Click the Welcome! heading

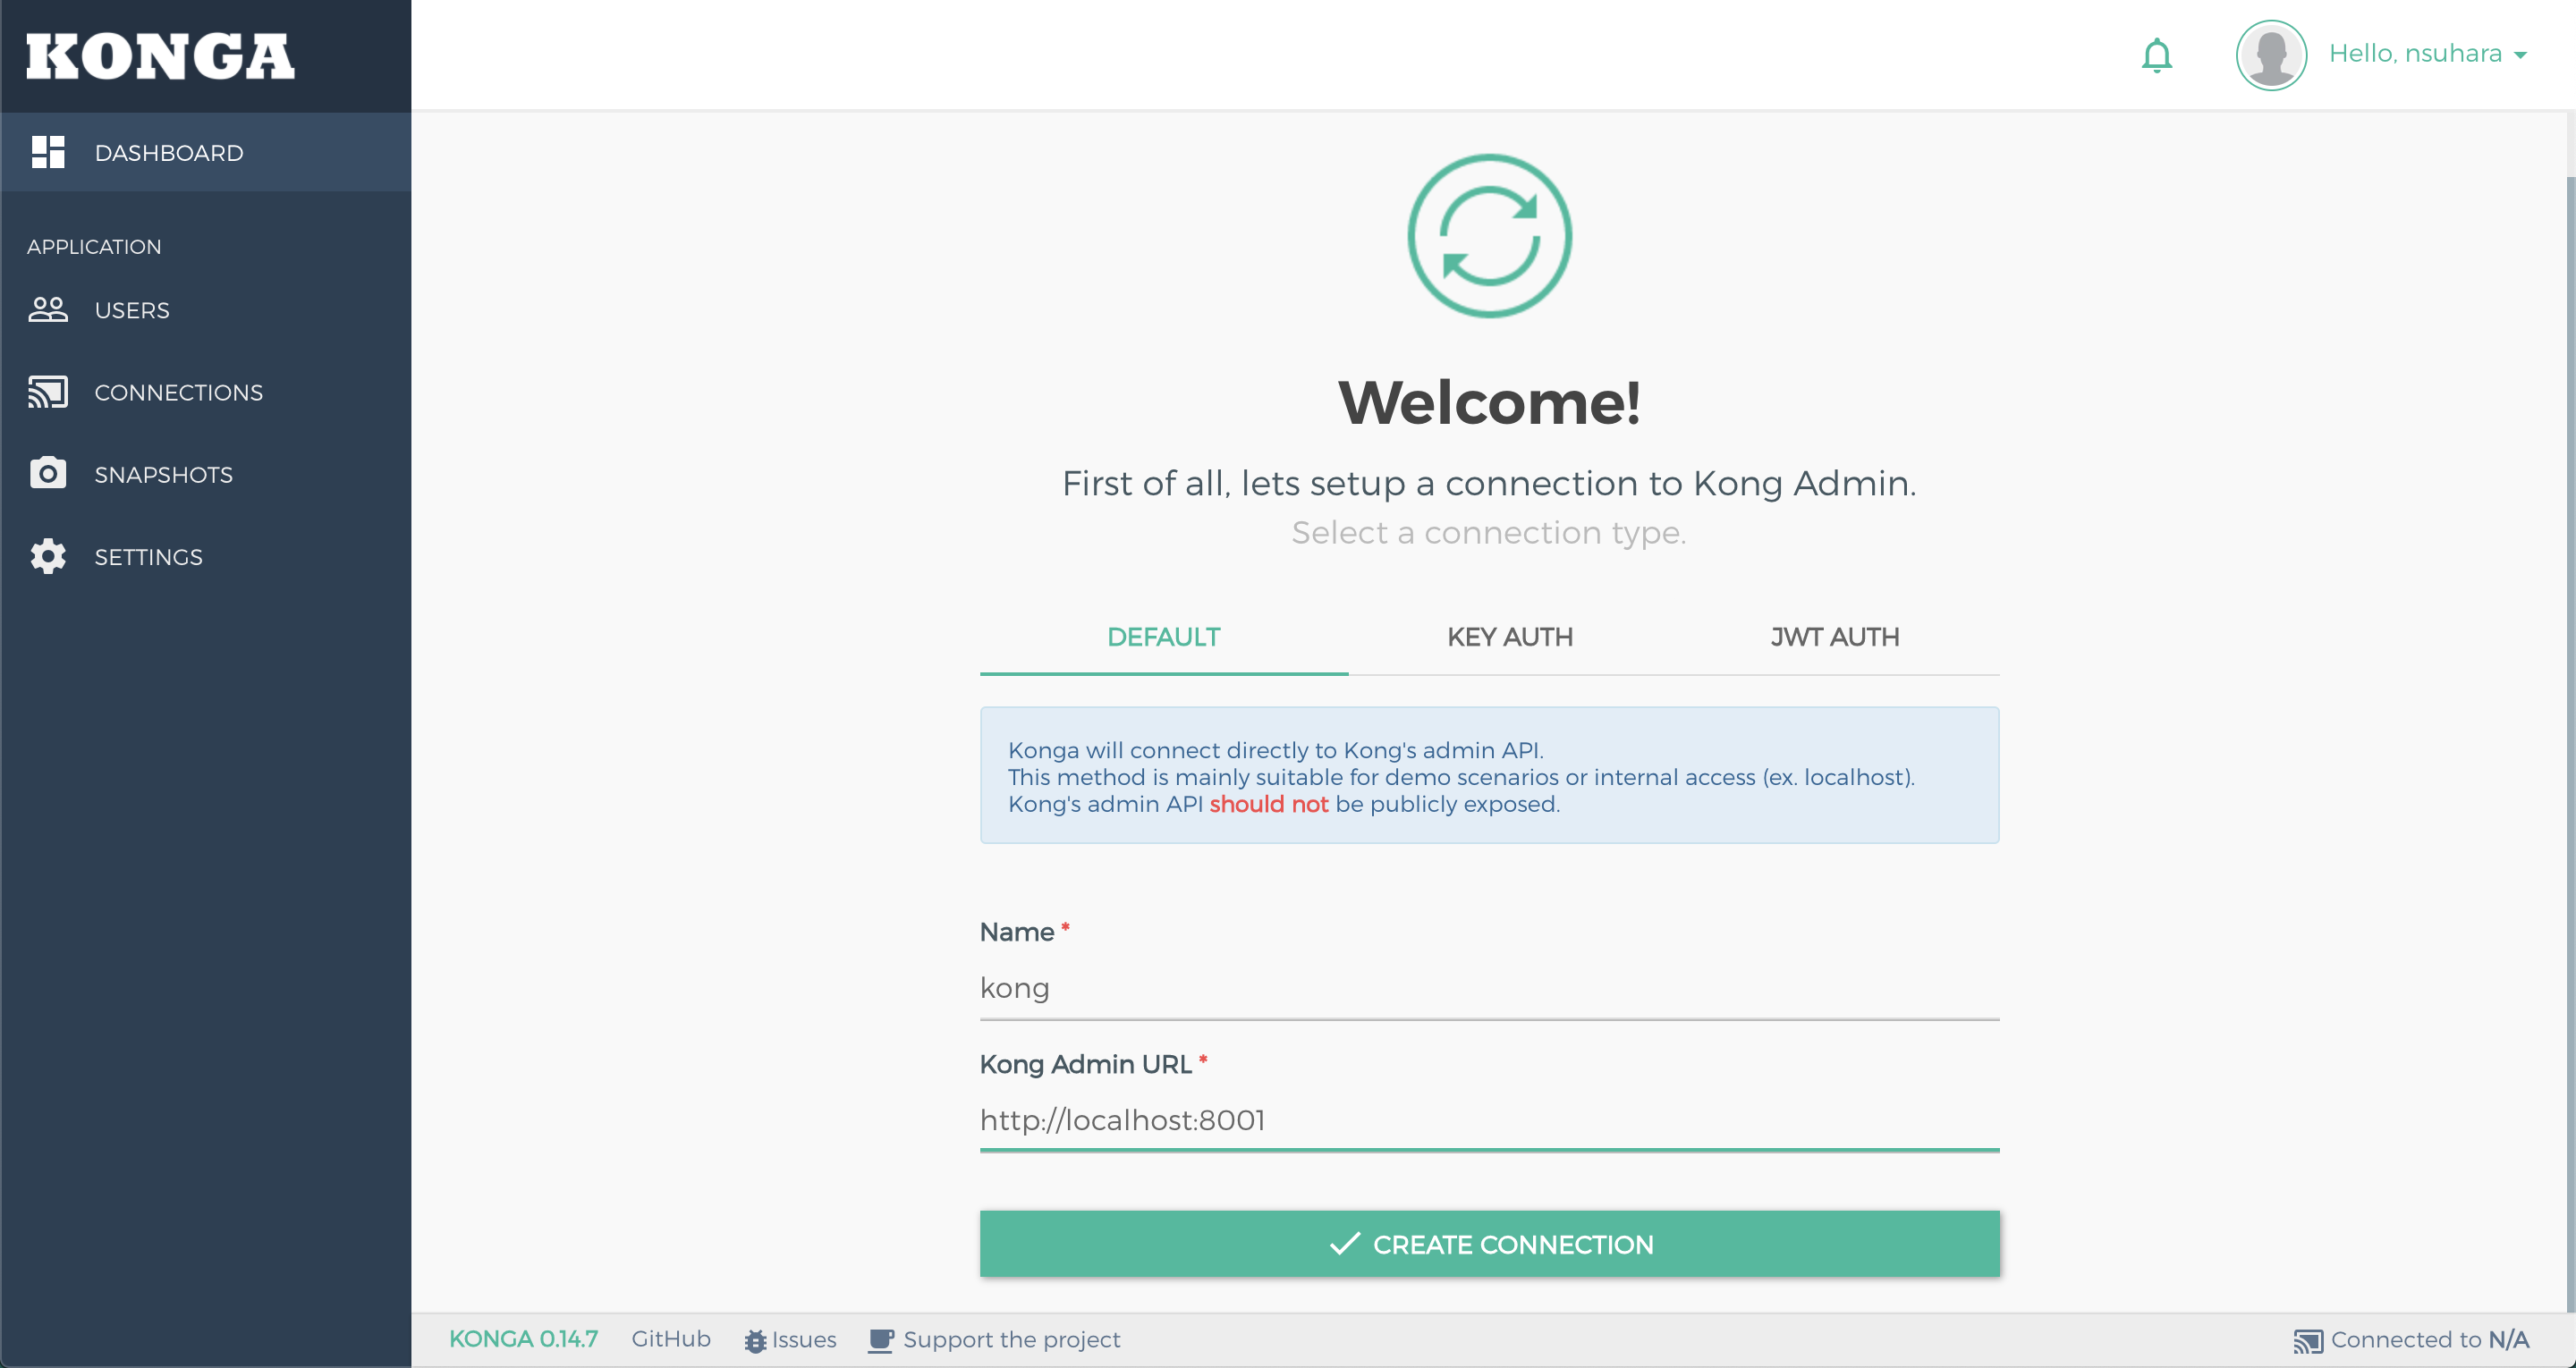tap(1489, 402)
